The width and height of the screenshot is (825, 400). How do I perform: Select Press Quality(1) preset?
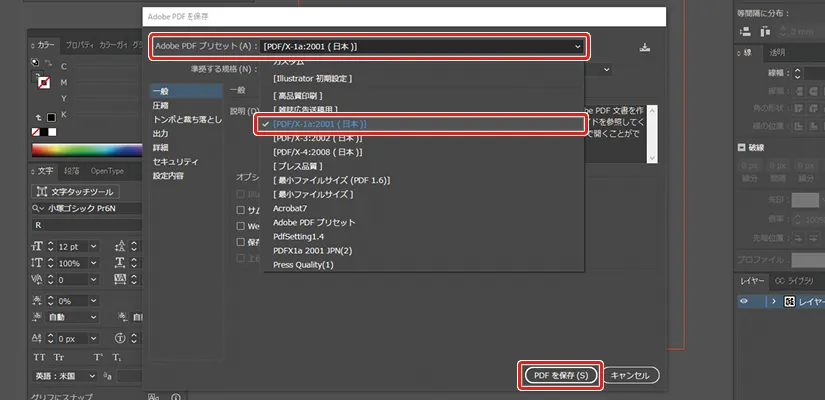(x=424, y=265)
